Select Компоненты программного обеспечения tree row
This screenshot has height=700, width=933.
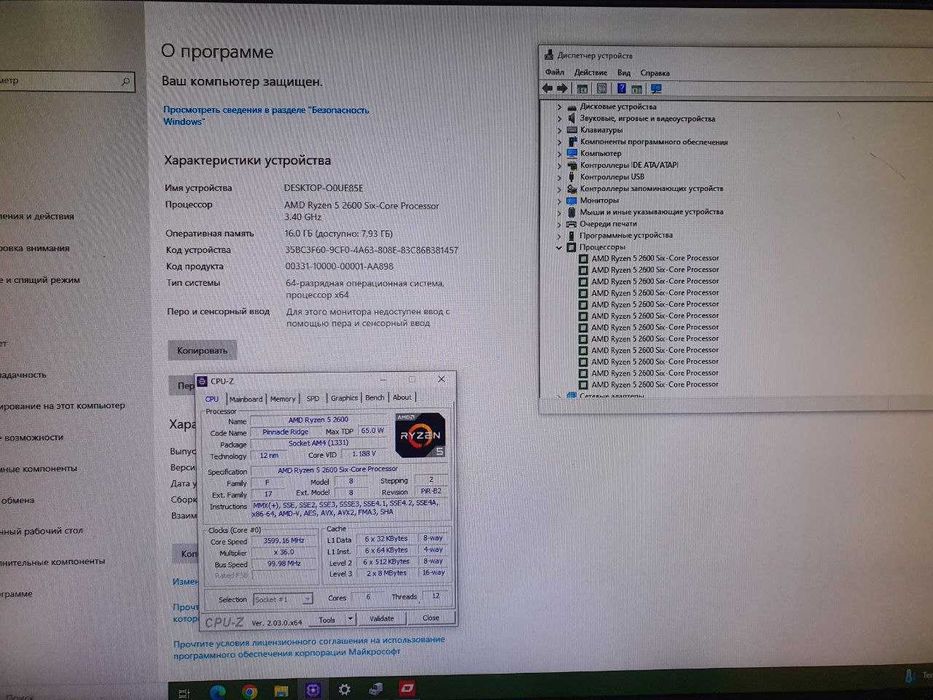pyautogui.click(x=653, y=142)
